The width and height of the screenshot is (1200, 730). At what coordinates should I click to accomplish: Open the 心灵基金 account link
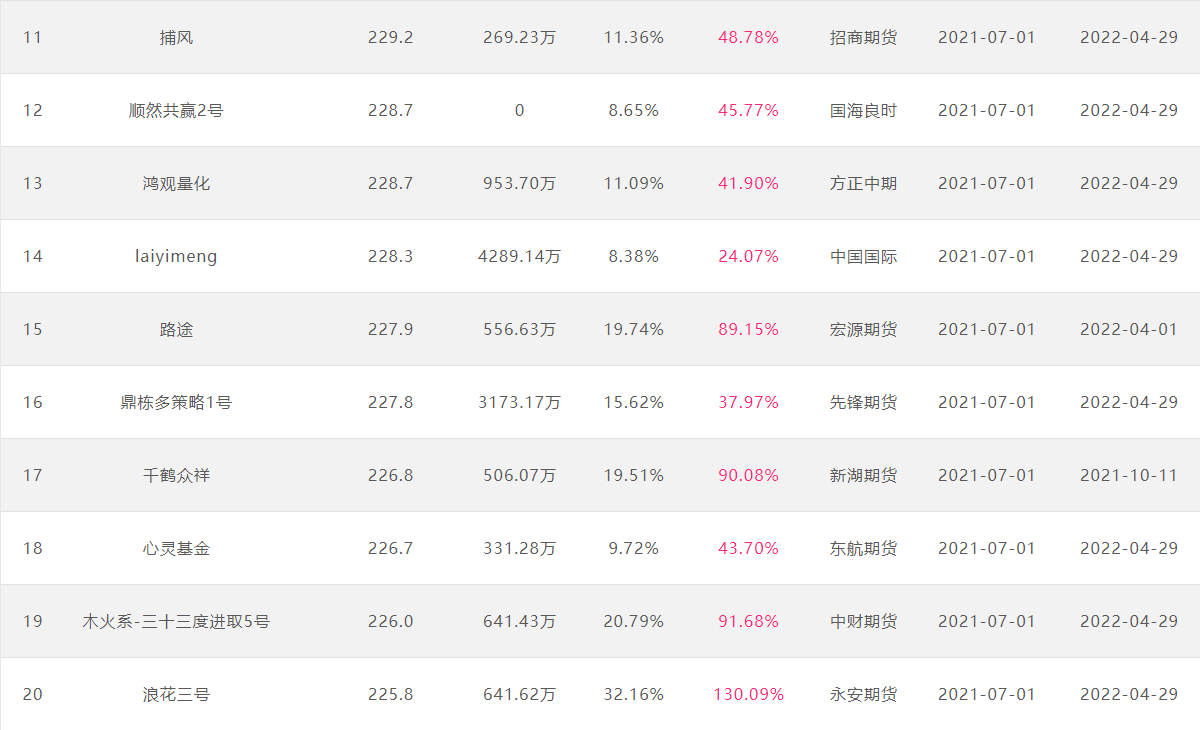(x=176, y=548)
